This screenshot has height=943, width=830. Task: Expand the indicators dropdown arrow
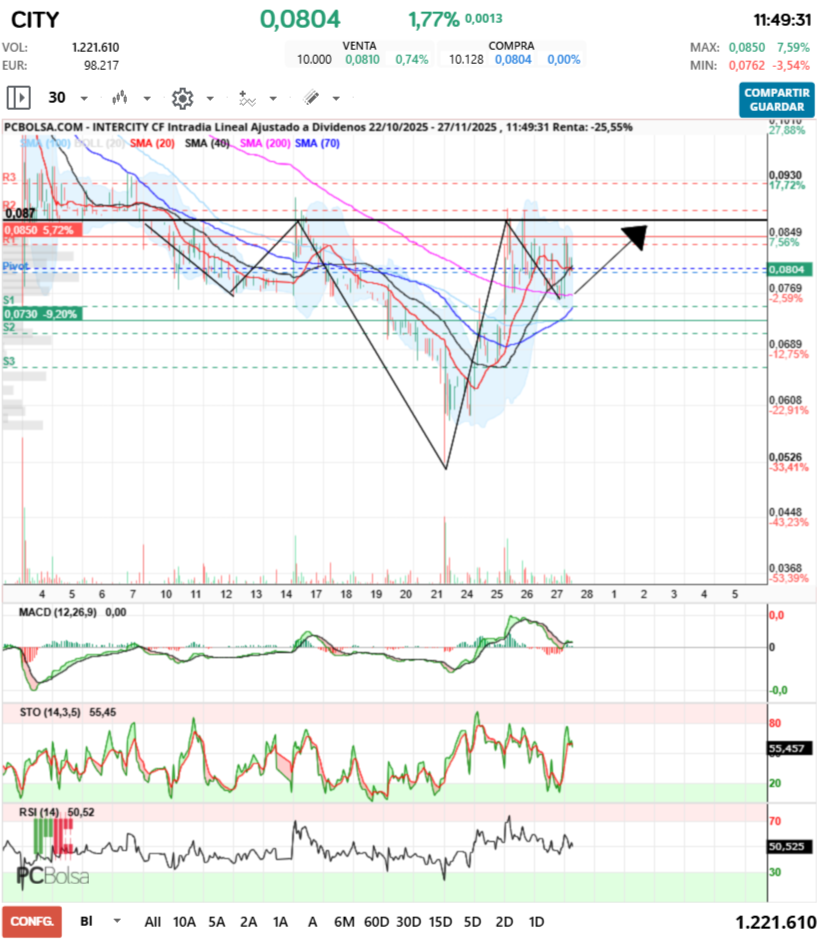pyautogui.click(x=273, y=99)
